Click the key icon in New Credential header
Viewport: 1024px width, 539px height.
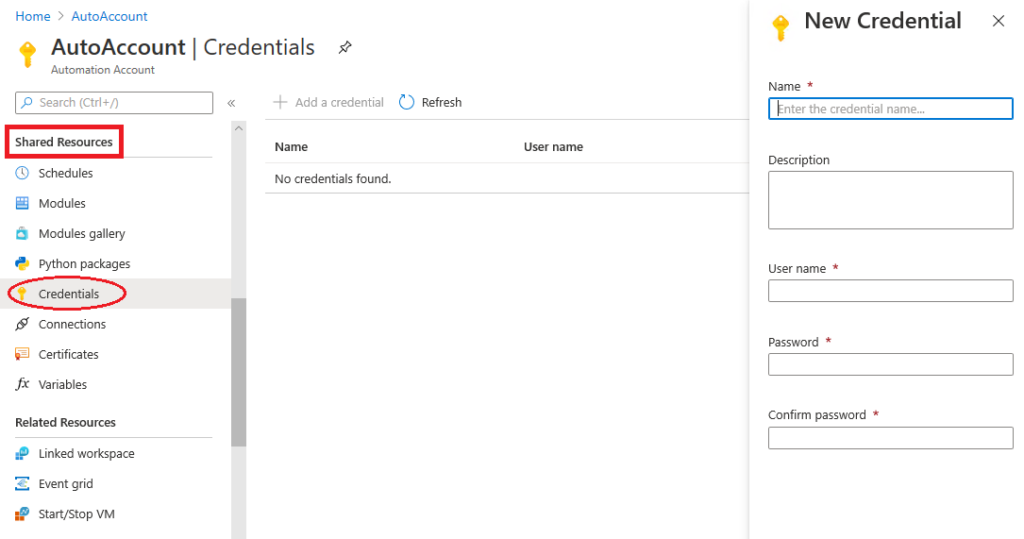[x=780, y=27]
